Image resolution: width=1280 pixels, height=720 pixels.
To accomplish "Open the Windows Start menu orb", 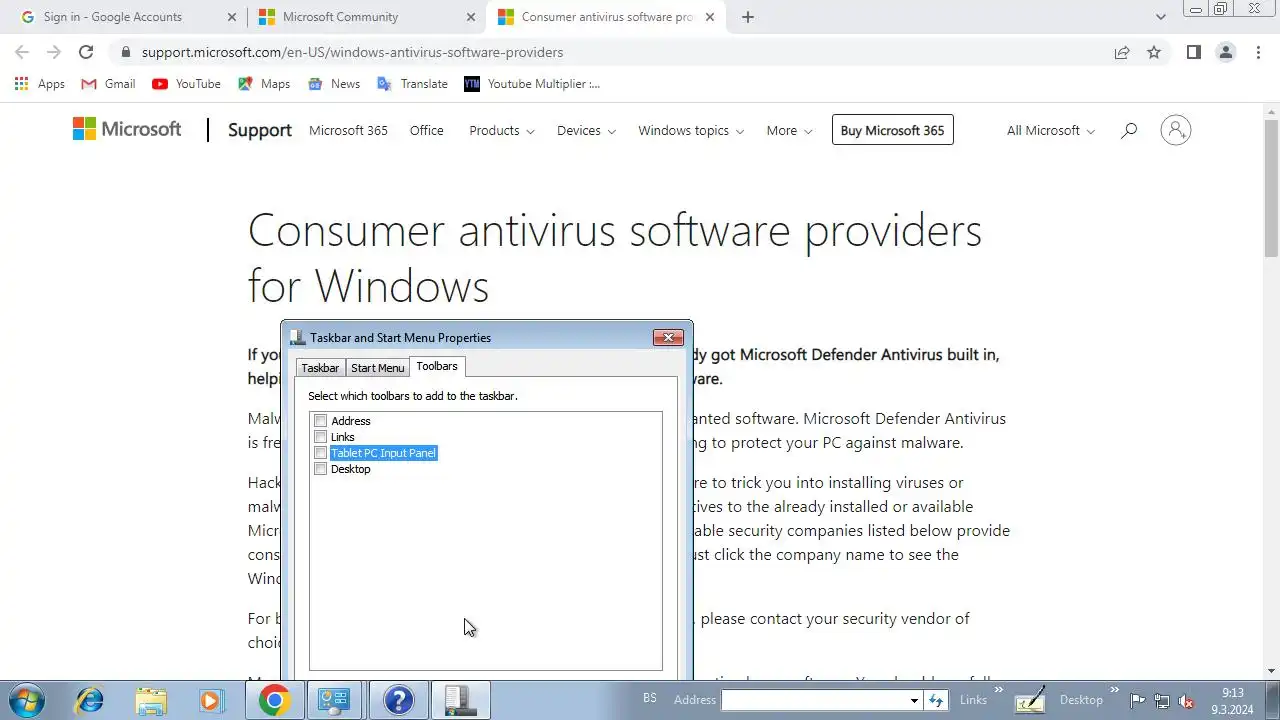I will click(26, 700).
